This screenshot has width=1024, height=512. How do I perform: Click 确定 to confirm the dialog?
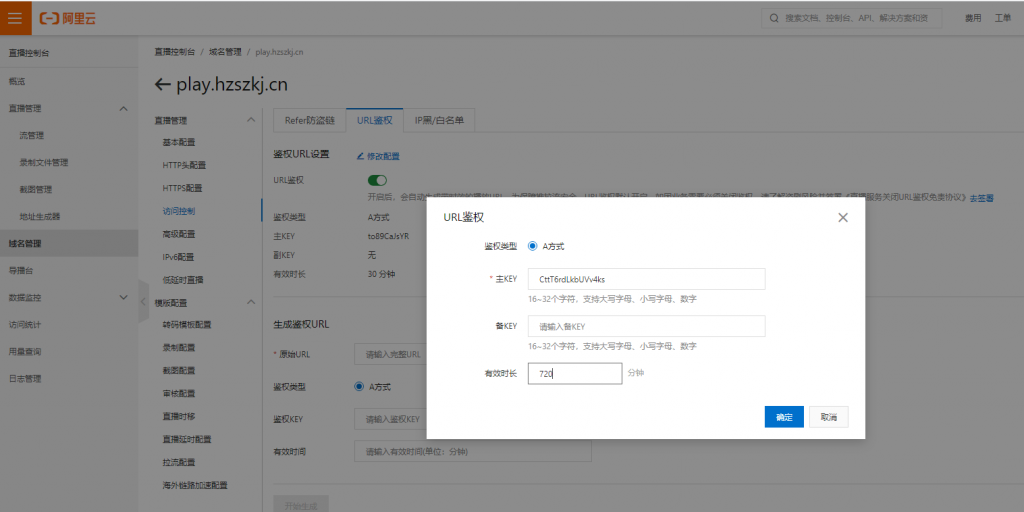[x=784, y=417]
